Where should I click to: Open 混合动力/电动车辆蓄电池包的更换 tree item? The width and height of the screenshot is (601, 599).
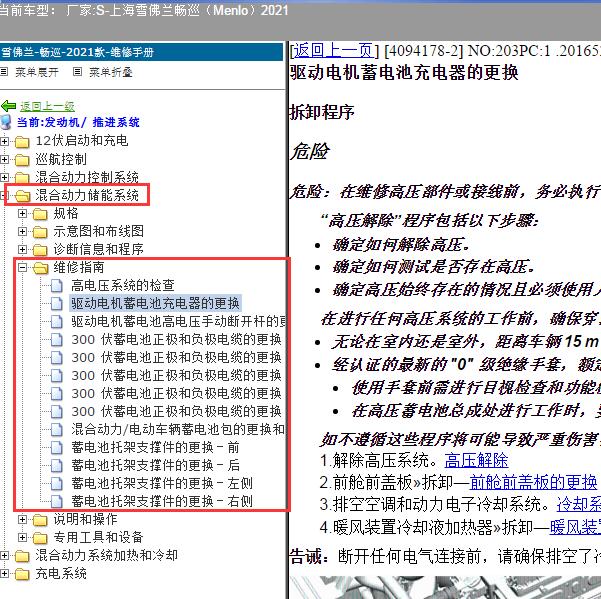178,430
